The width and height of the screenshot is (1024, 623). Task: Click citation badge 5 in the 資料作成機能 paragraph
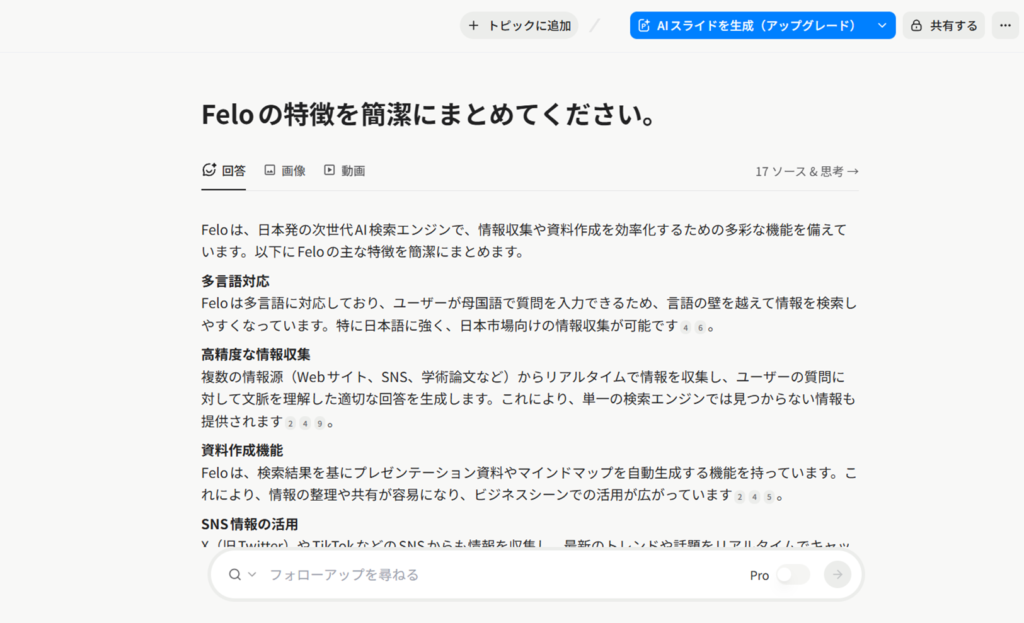[x=768, y=497]
